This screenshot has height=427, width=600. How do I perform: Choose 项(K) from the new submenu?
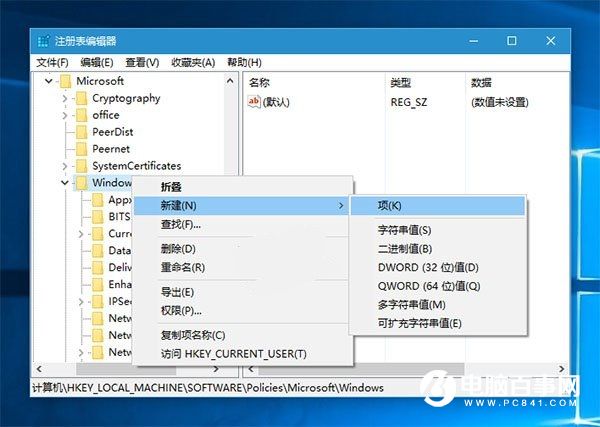click(389, 206)
